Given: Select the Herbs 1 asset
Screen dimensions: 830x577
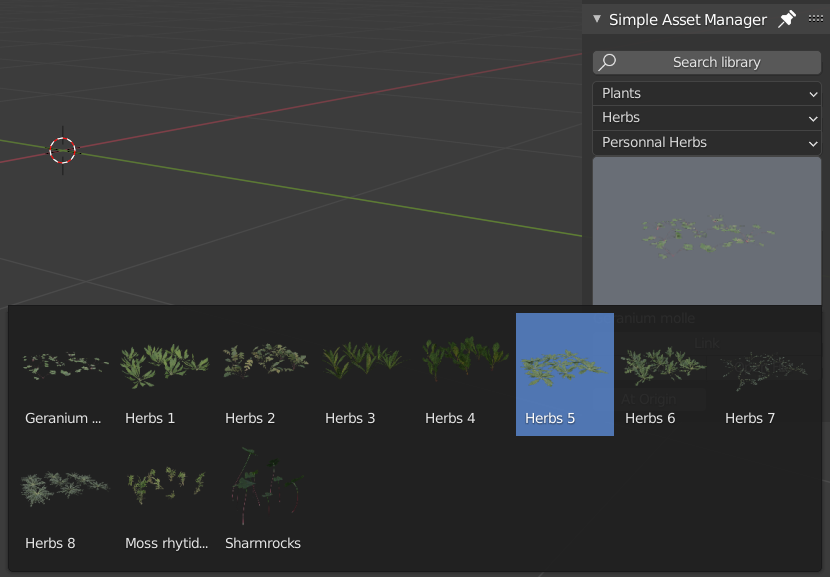Looking at the screenshot, I should pos(165,375).
